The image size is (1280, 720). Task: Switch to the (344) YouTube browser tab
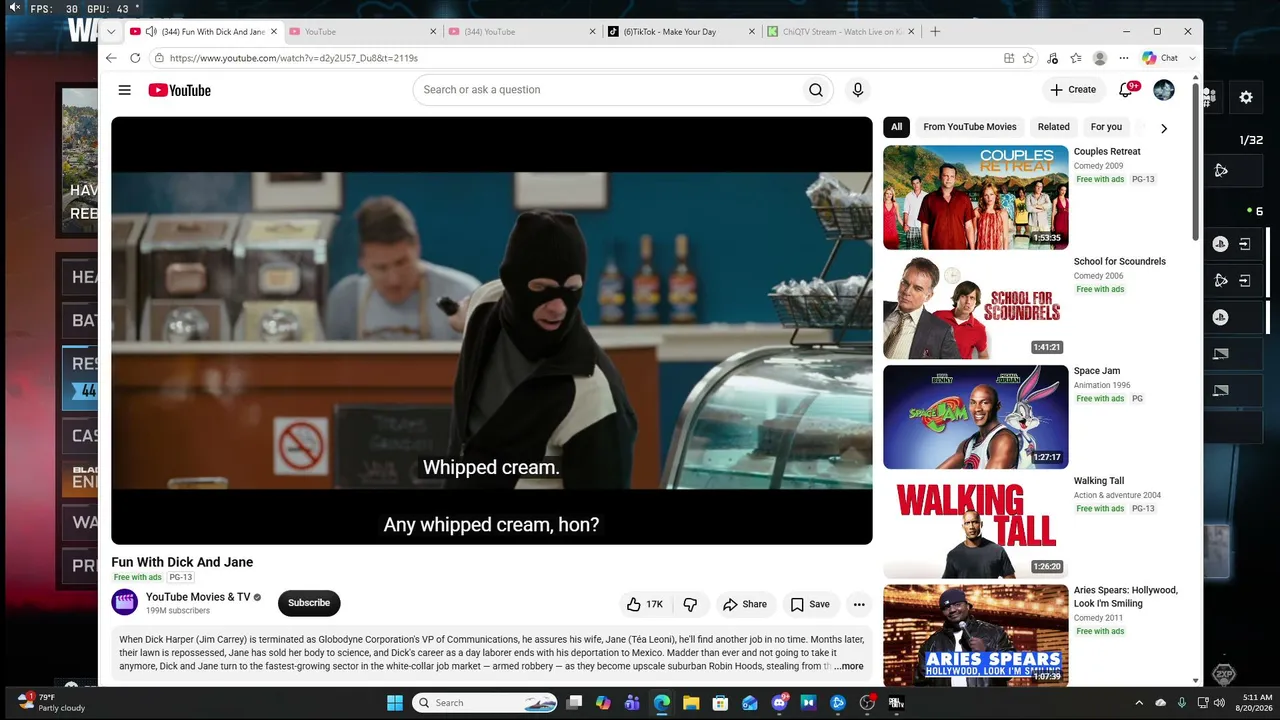tap(520, 32)
